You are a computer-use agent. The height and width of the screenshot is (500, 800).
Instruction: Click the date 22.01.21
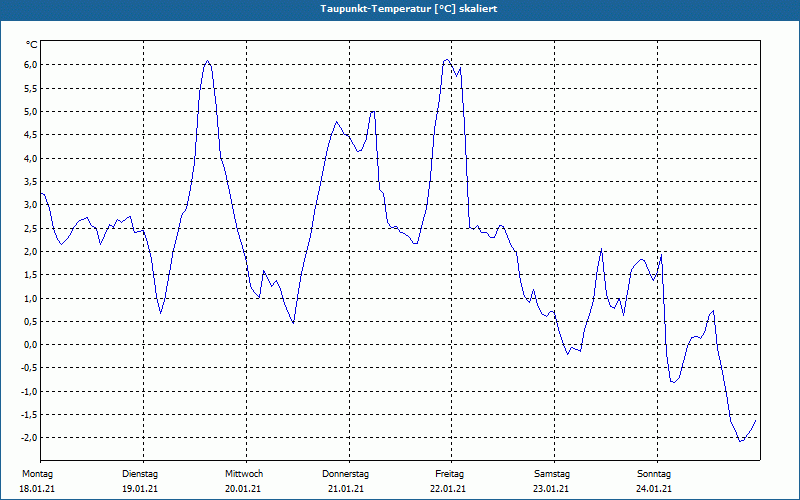pos(448,489)
